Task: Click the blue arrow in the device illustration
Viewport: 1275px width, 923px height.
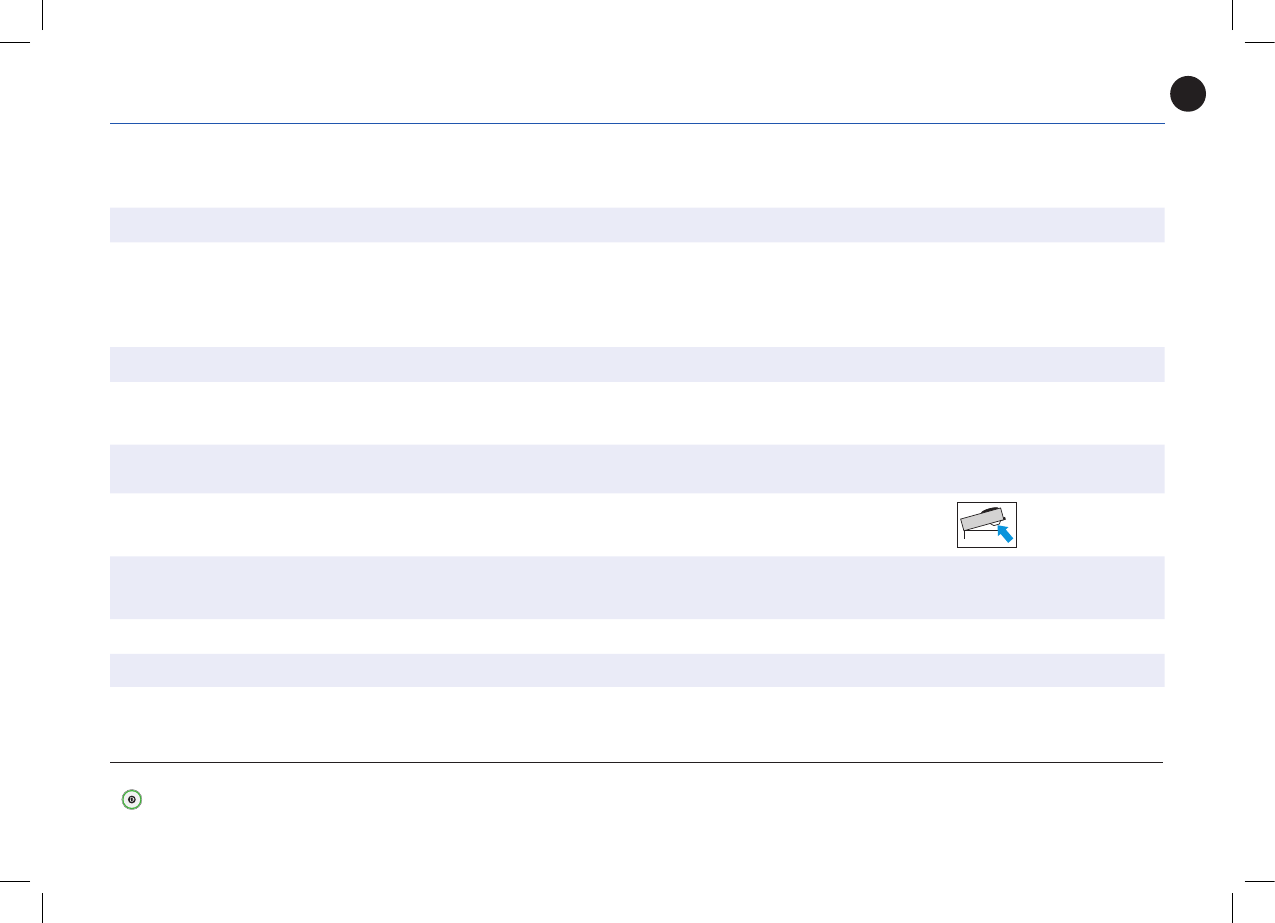Action: pyautogui.click(x=1006, y=533)
